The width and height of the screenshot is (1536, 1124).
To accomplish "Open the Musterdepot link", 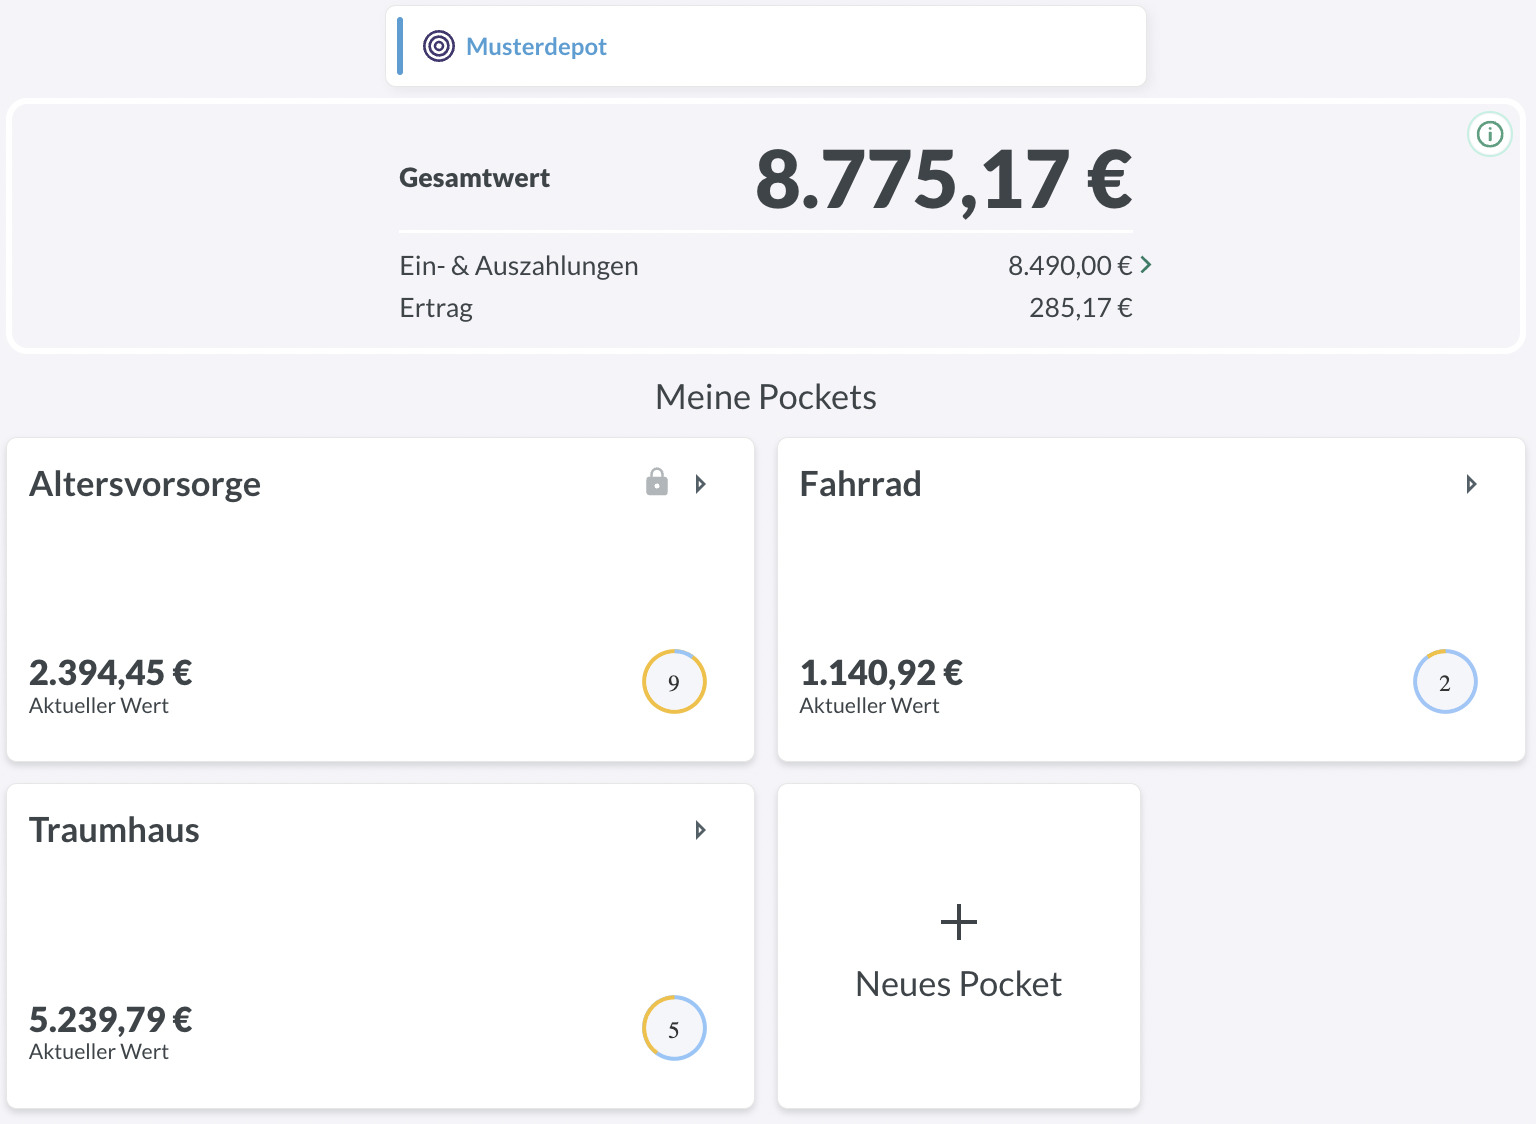I will click(x=536, y=47).
